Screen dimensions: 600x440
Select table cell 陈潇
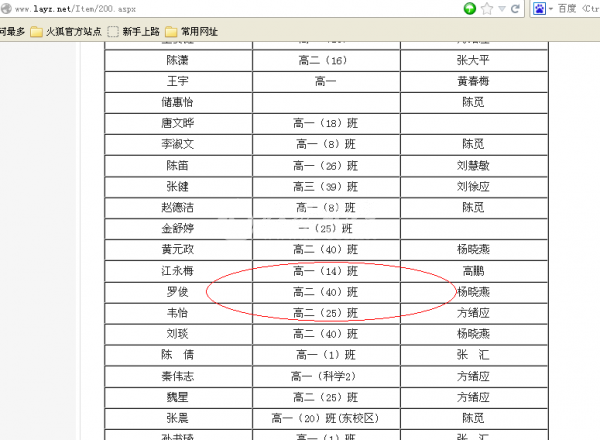point(178,60)
